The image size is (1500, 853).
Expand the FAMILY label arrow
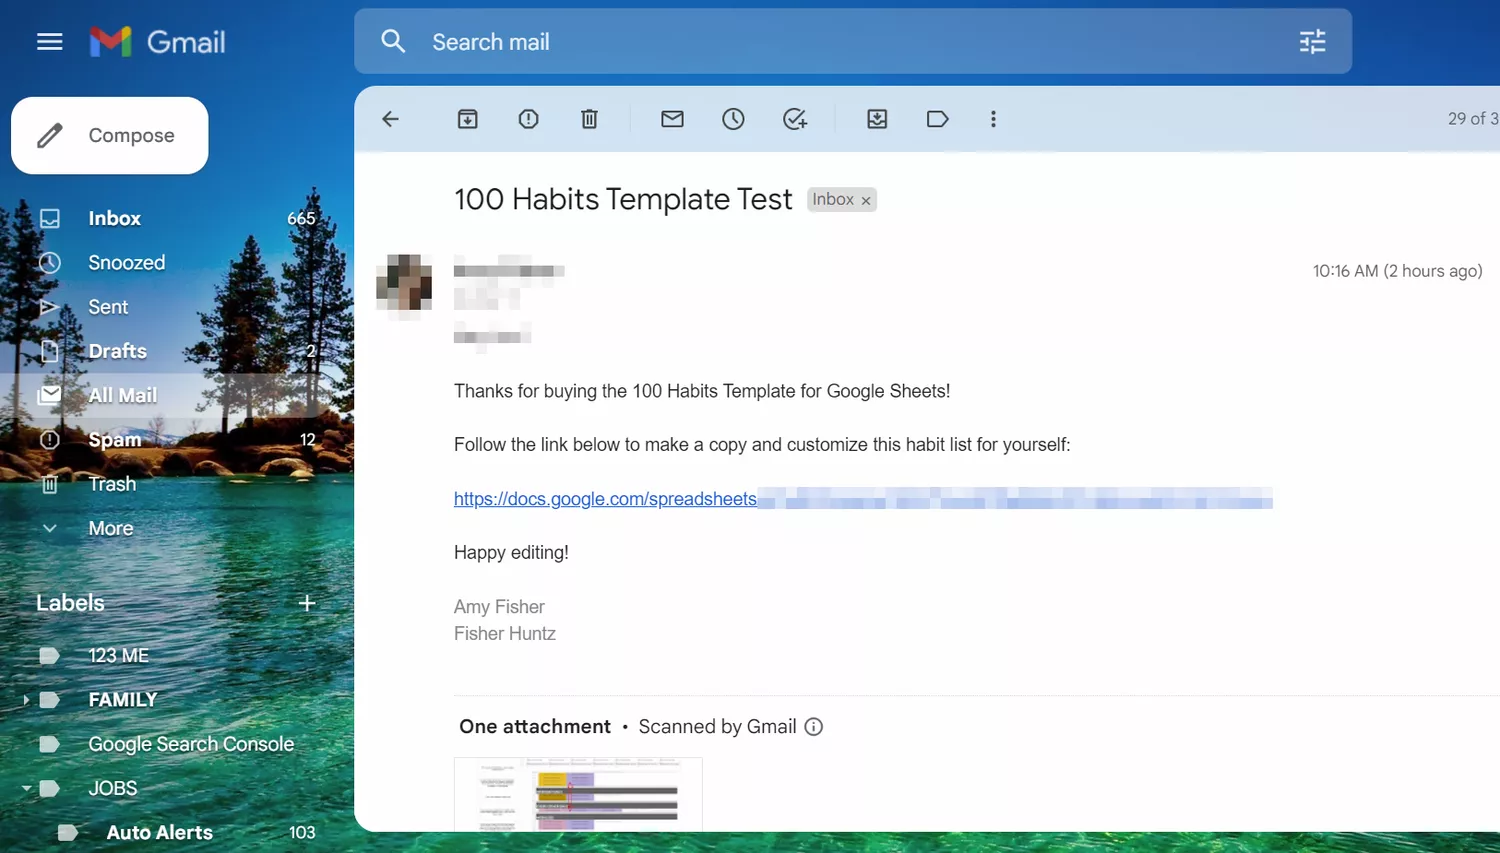click(25, 700)
